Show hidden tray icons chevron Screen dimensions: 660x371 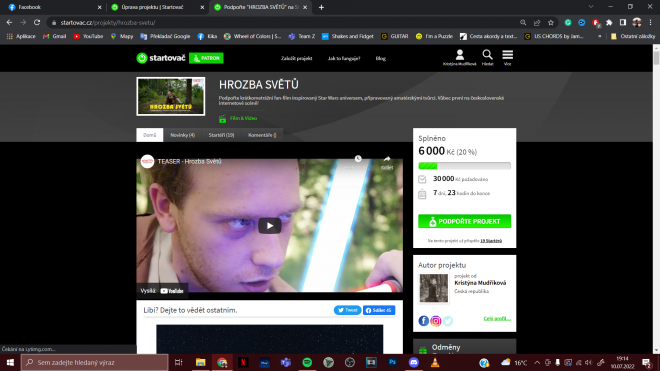pos(537,362)
